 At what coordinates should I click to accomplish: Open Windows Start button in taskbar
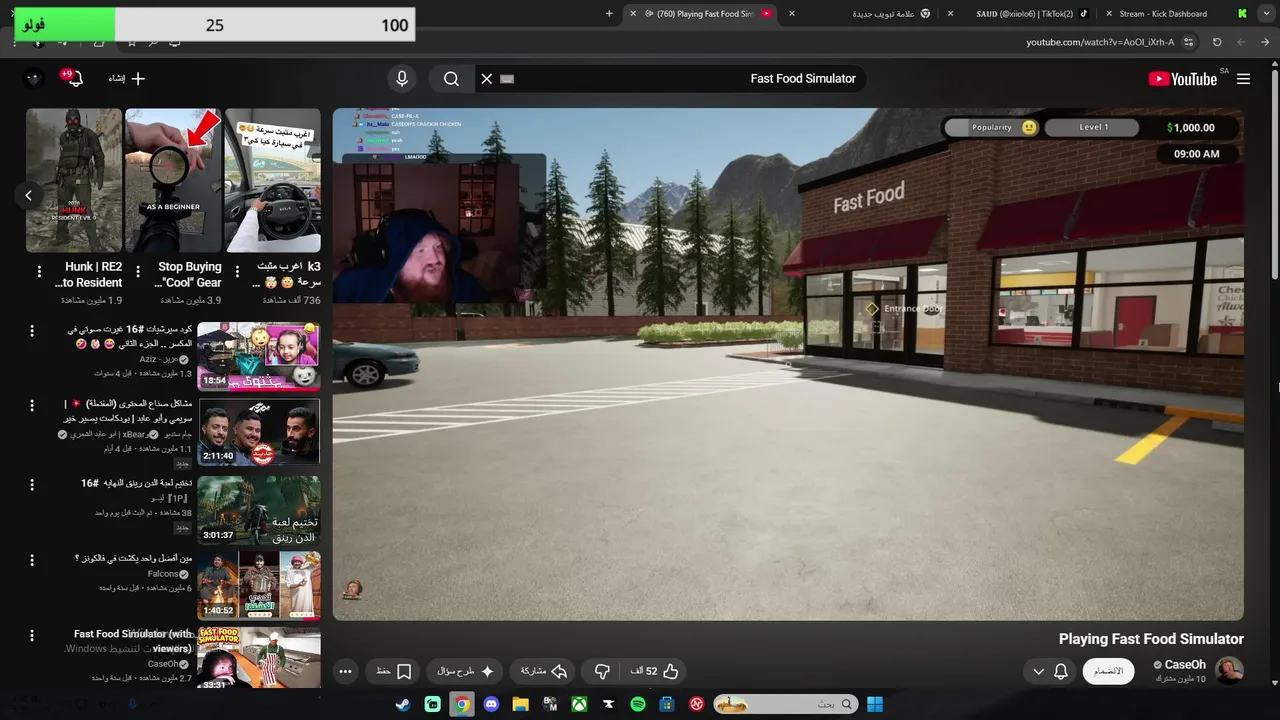coord(875,704)
